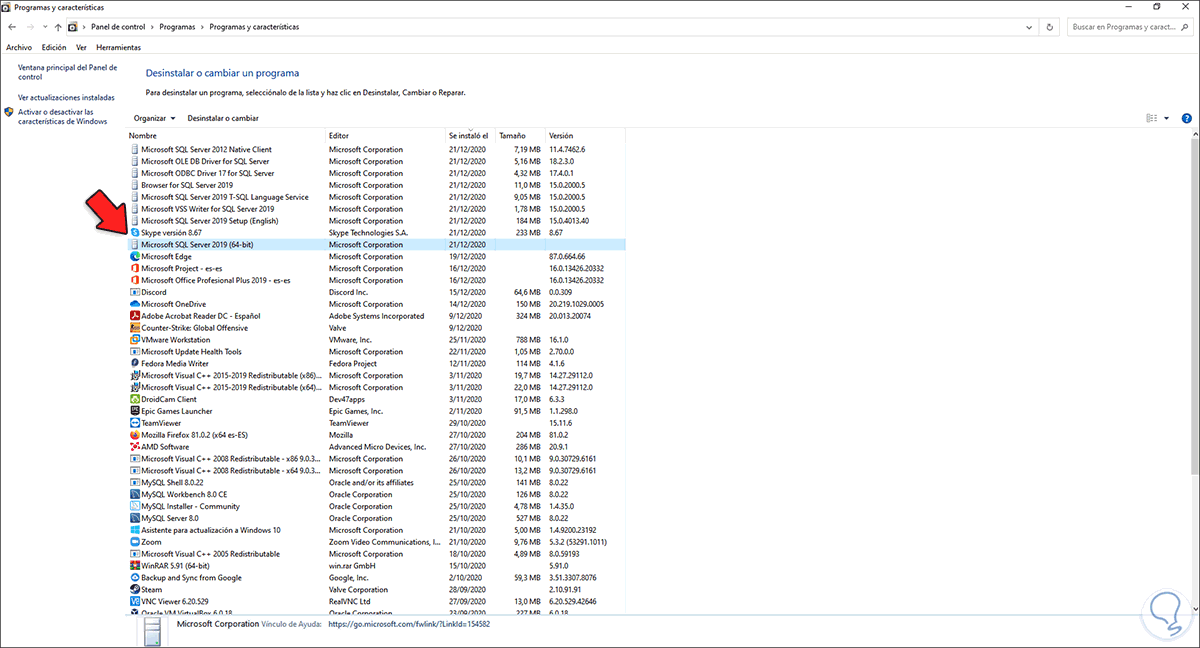Click the Zoom program icon
This screenshot has height=648, width=1200.
135,542
